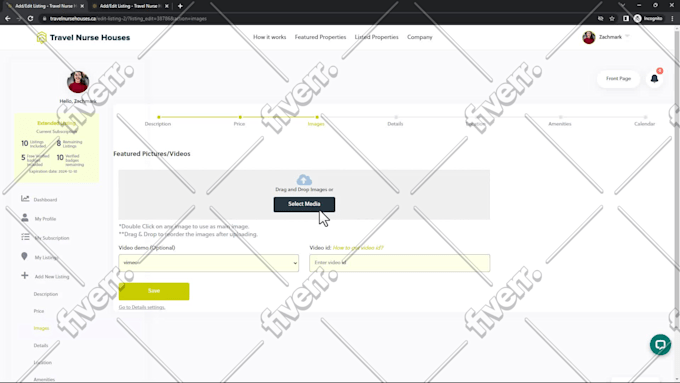Close the second Add/Edit Listing tab
The width and height of the screenshot is (680, 383).
click(x=167, y=6)
